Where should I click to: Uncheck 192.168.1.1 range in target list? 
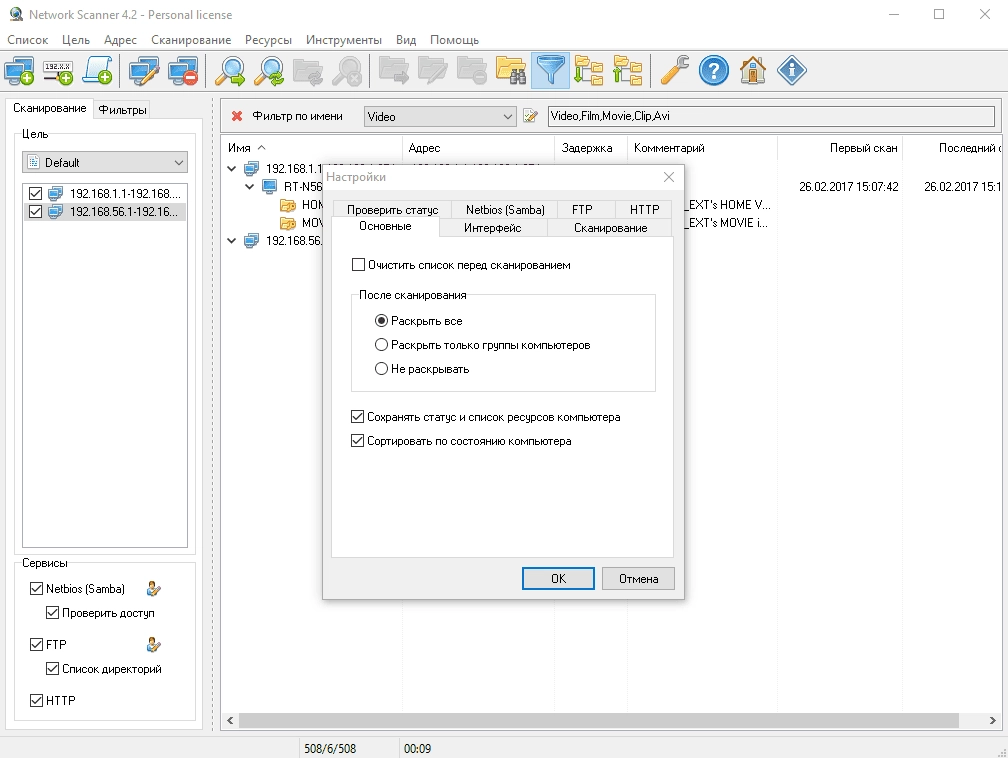click(35, 194)
